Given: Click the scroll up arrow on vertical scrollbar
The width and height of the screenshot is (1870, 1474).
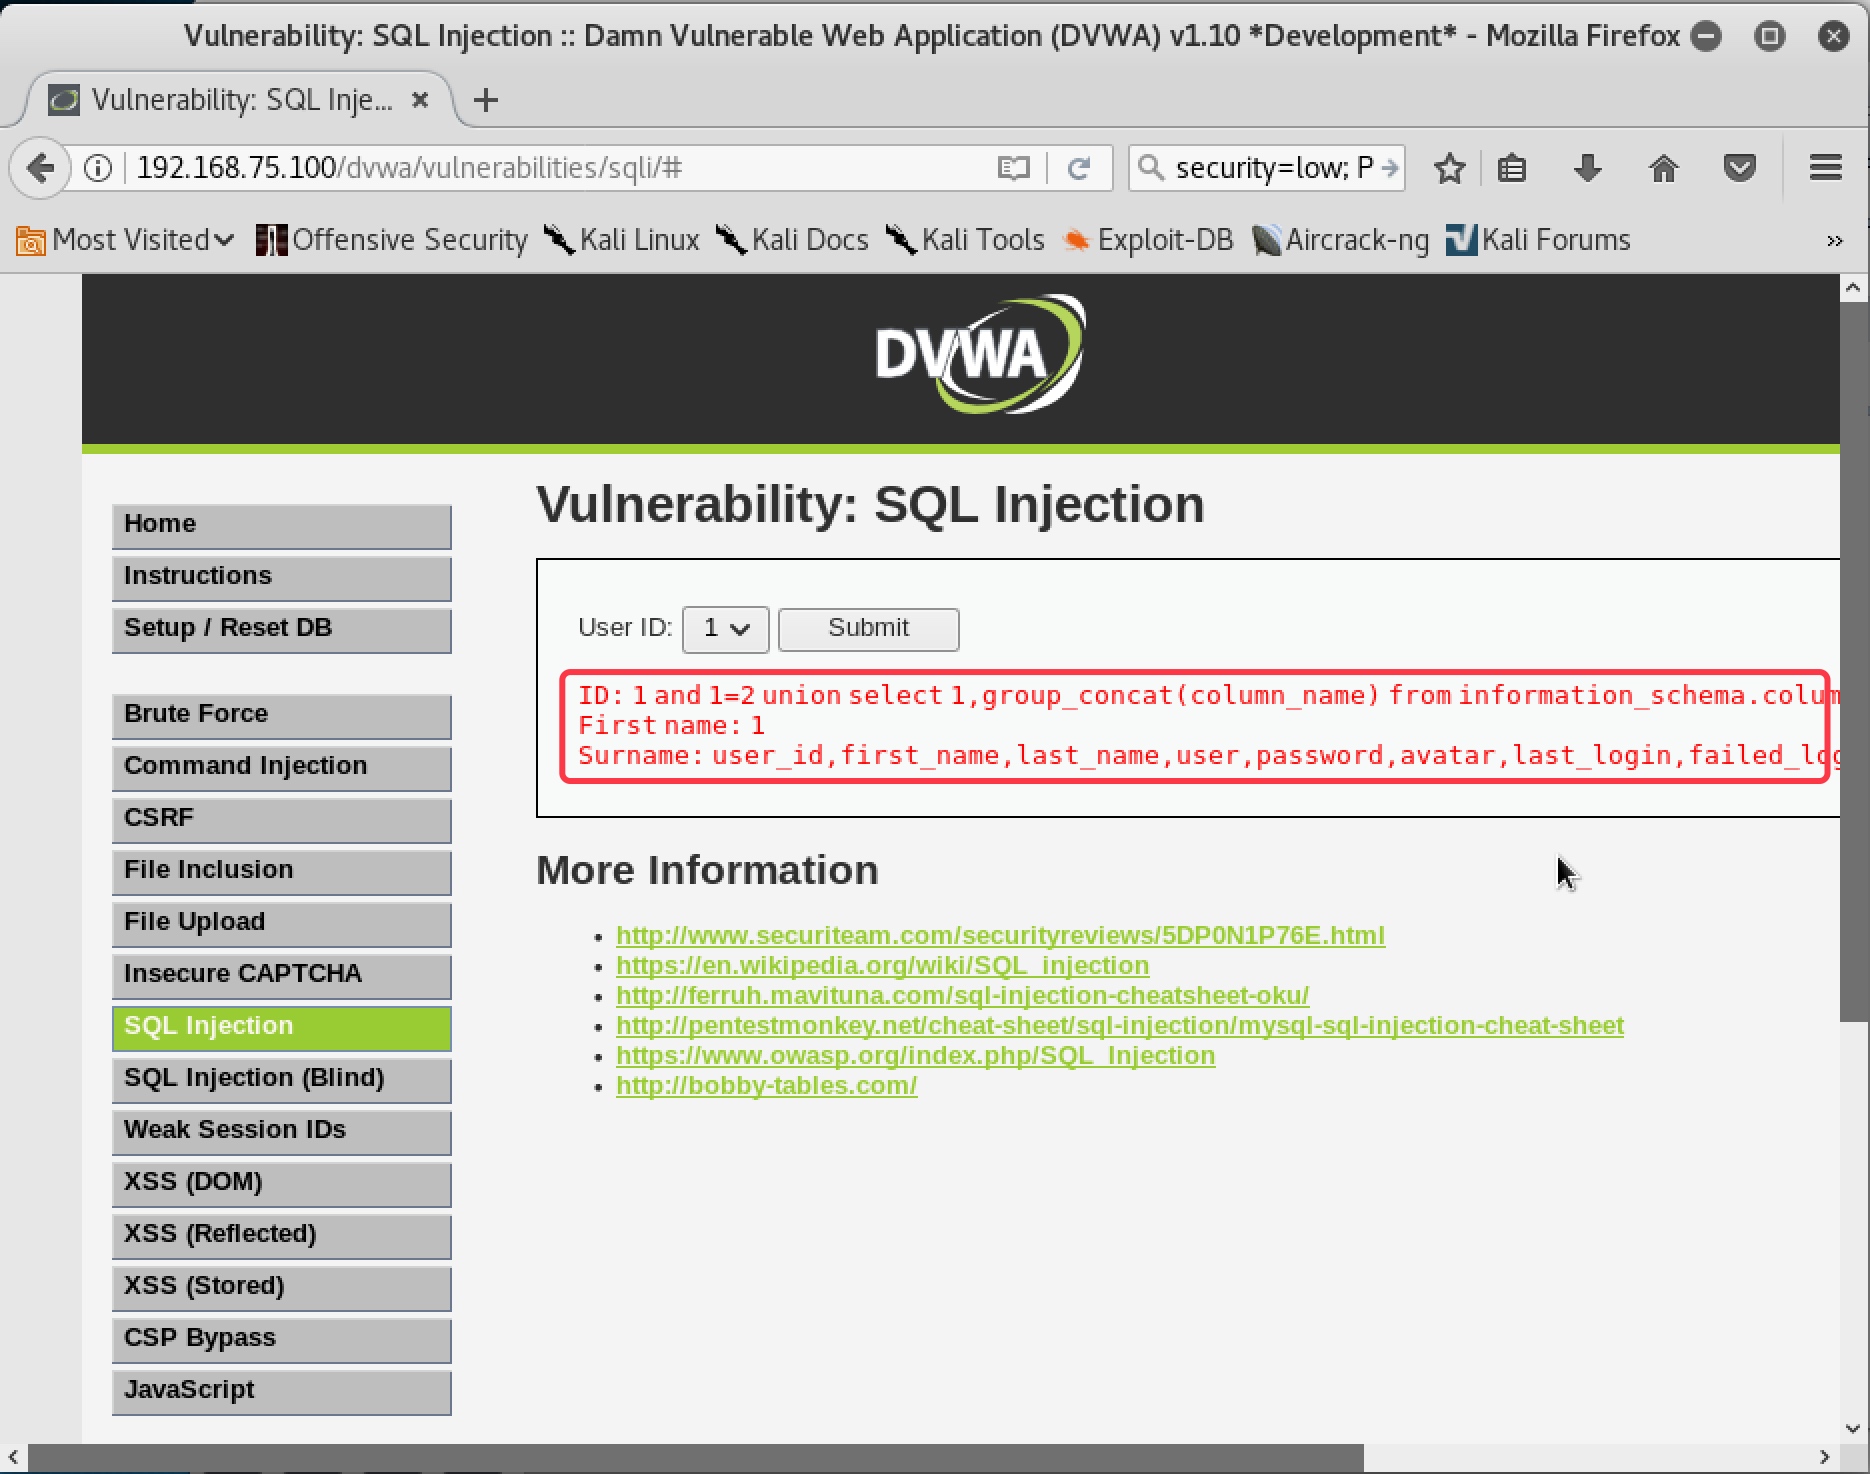Looking at the screenshot, I should point(1854,289).
